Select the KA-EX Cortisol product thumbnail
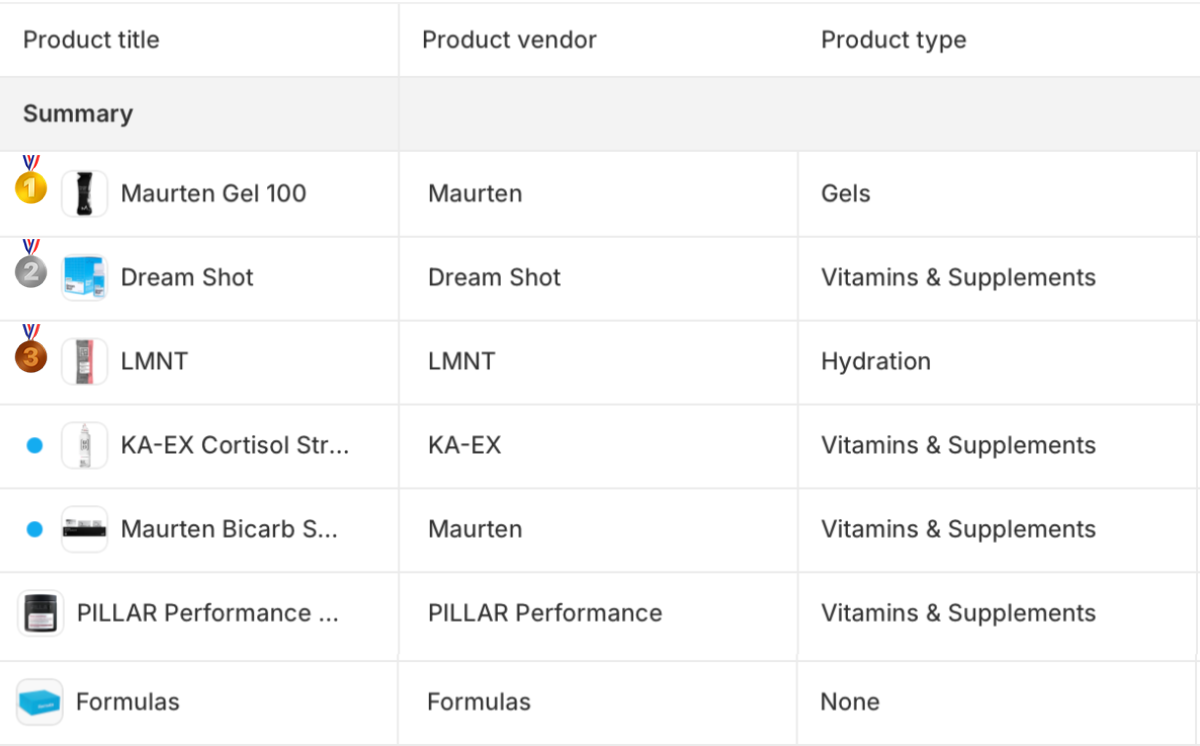Viewport: 1200px width, 746px height. pos(84,445)
